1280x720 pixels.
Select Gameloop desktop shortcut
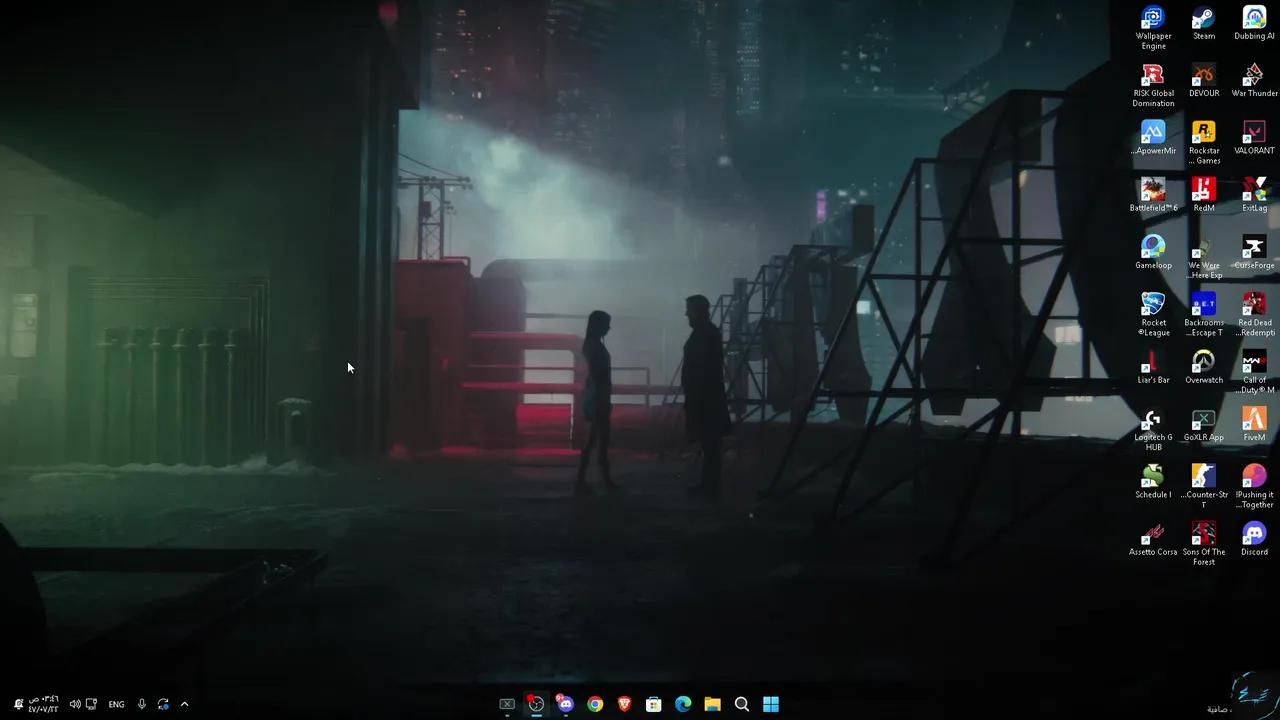coord(1153,252)
